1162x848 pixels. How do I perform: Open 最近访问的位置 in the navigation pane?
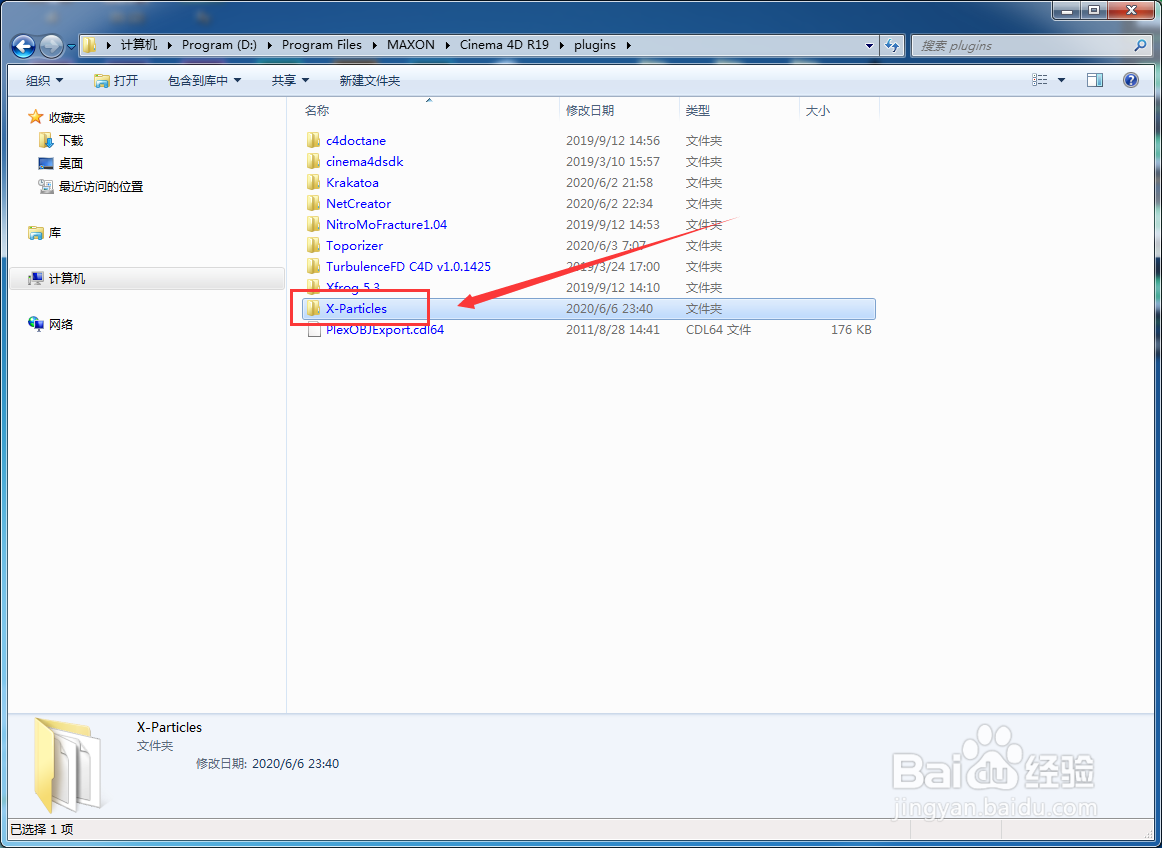(101, 186)
